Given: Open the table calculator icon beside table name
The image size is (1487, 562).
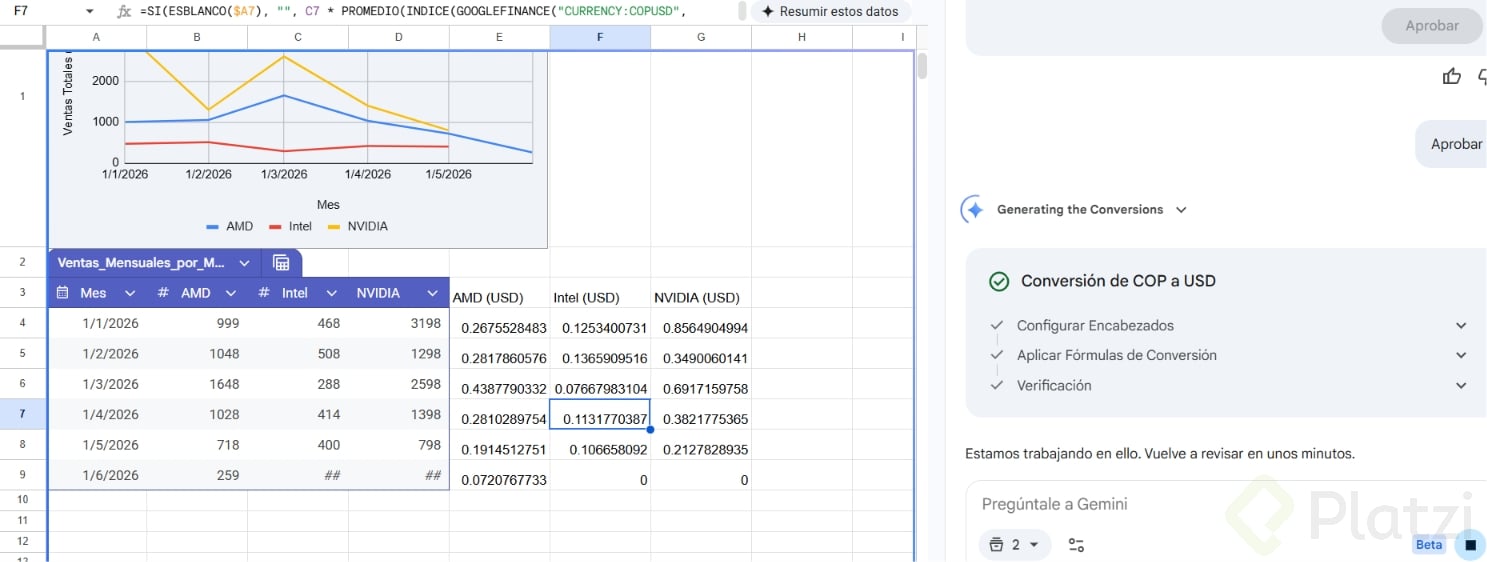Looking at the screenshot, I should tap(281, 263).
